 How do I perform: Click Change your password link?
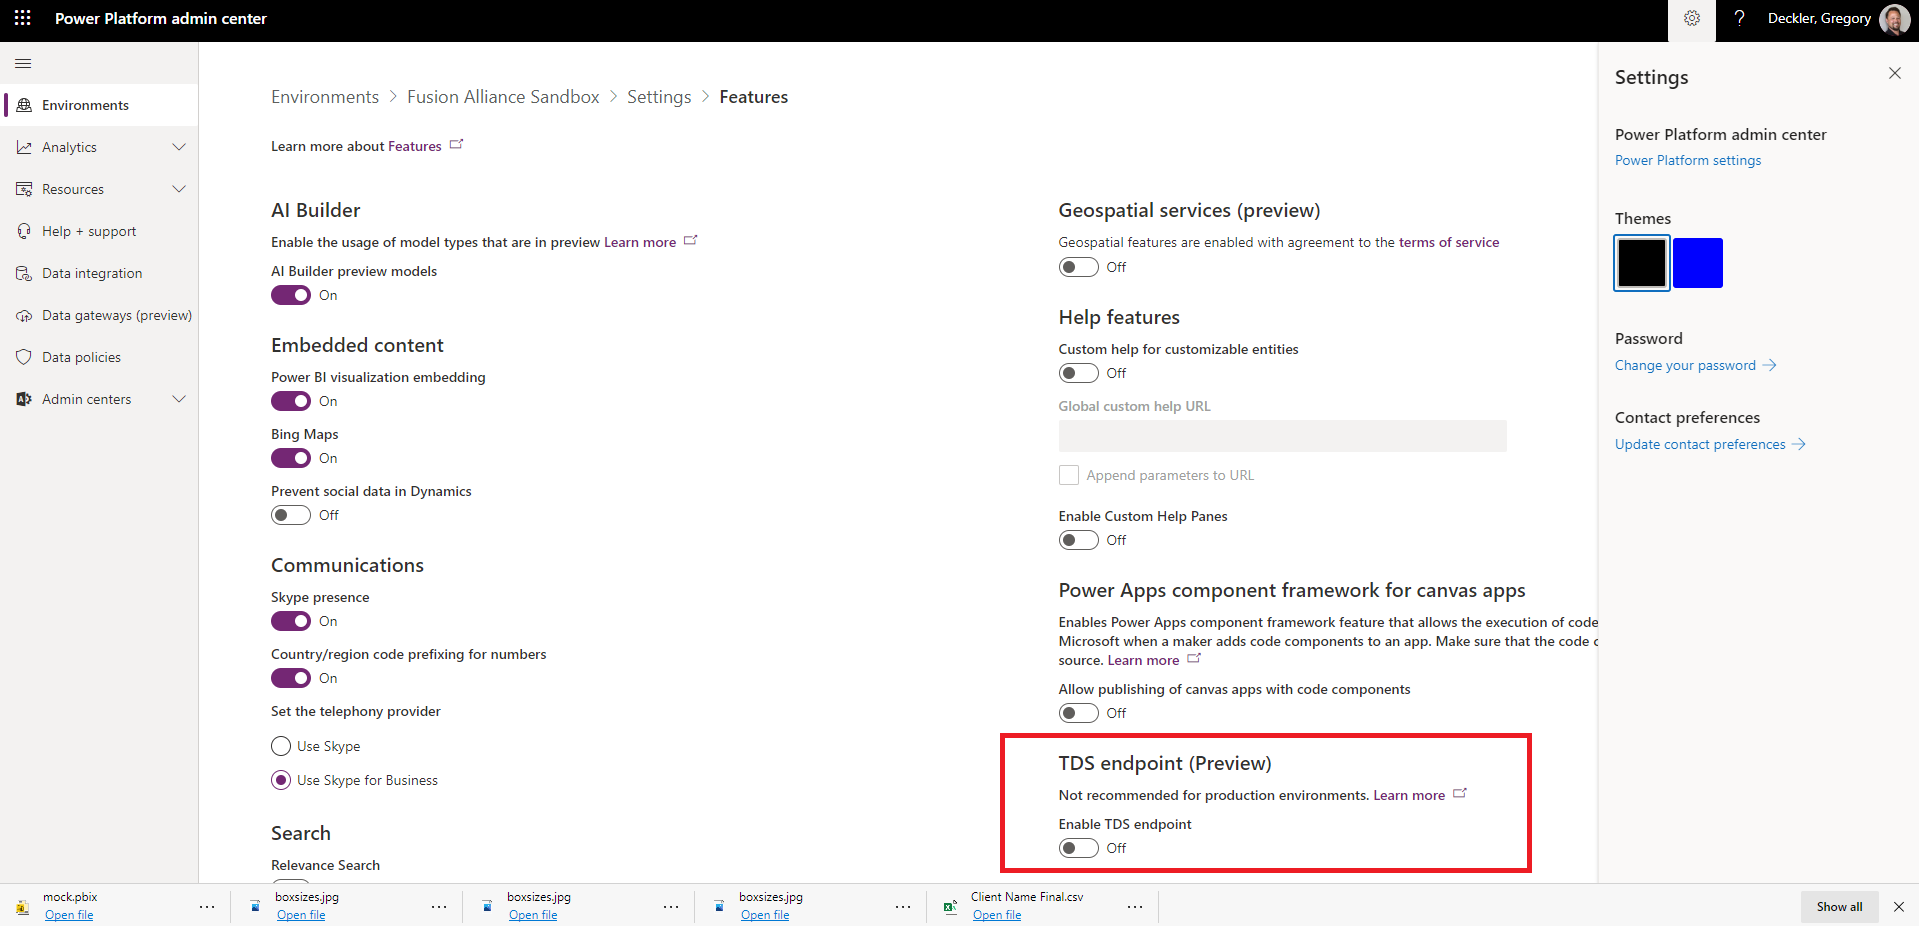point(1695,365)
